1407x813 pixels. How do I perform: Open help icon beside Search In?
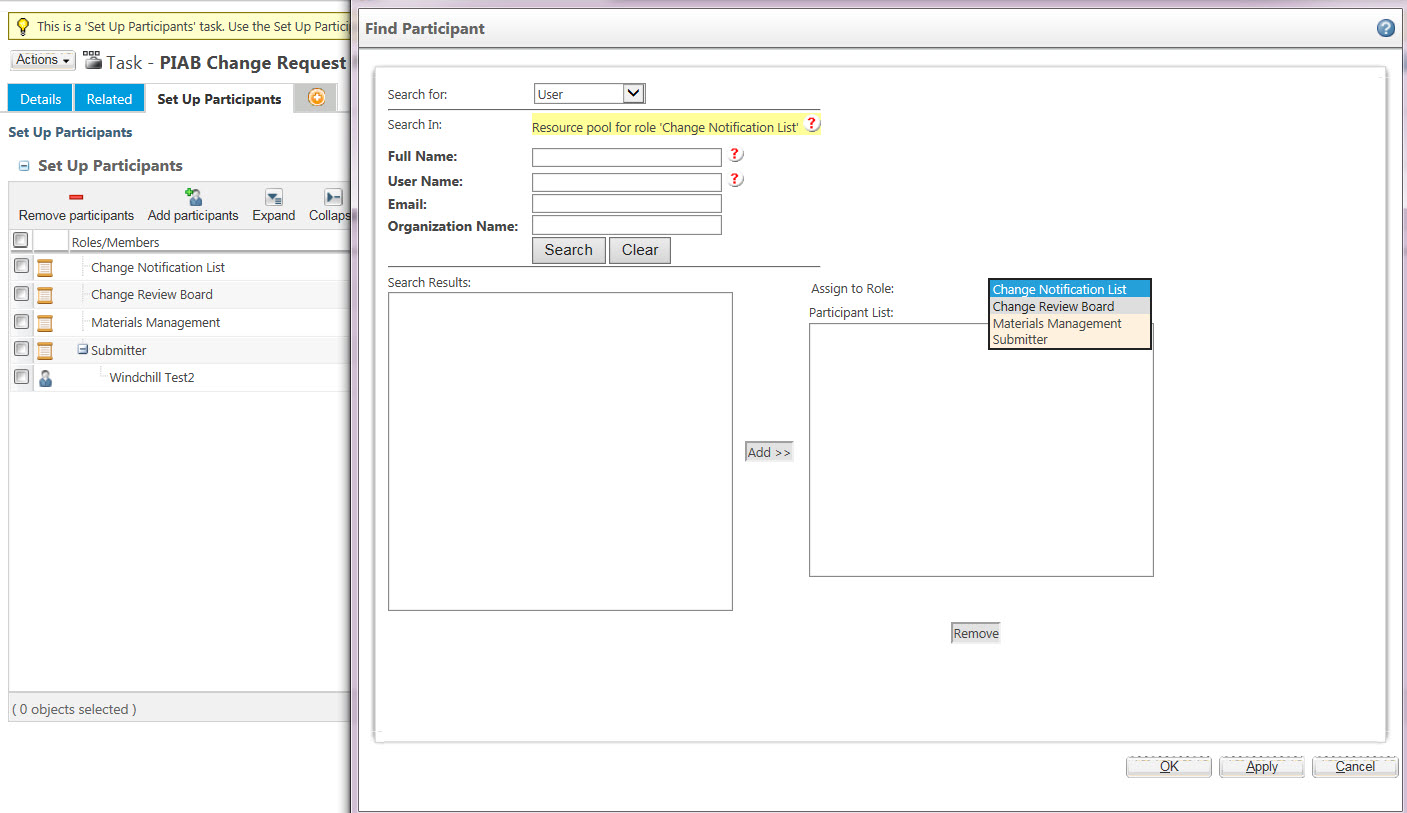(x=812, y=124)
